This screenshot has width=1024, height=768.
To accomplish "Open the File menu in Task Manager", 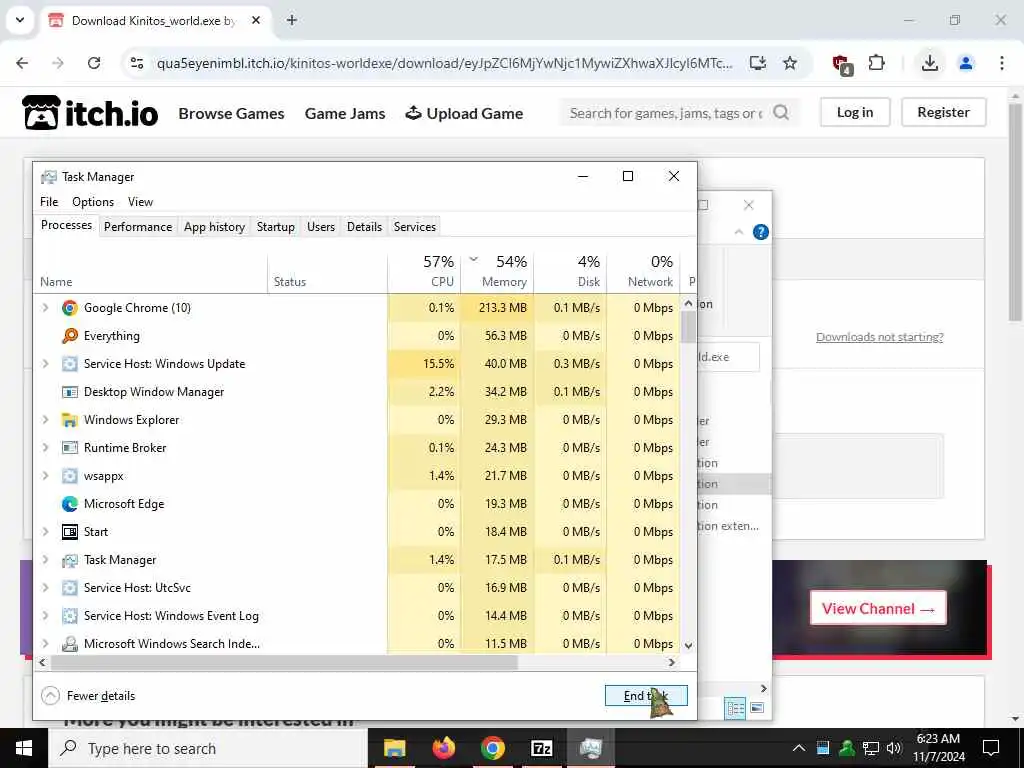I will (49, 202).
